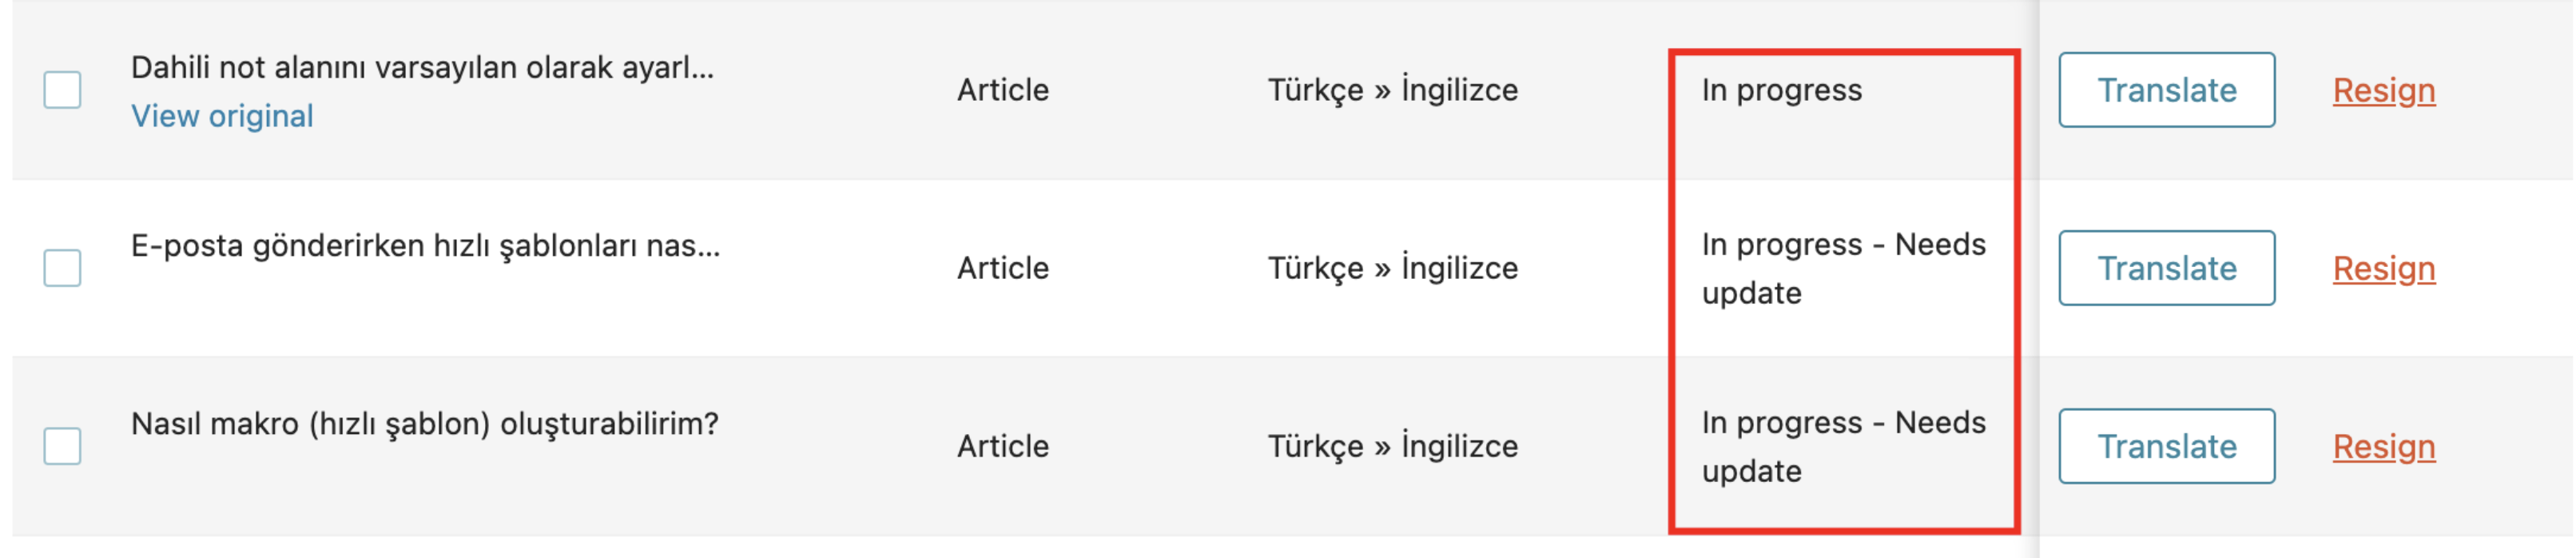Click Translate for the 'E-posta gönderirken' job

point(2166,268)
